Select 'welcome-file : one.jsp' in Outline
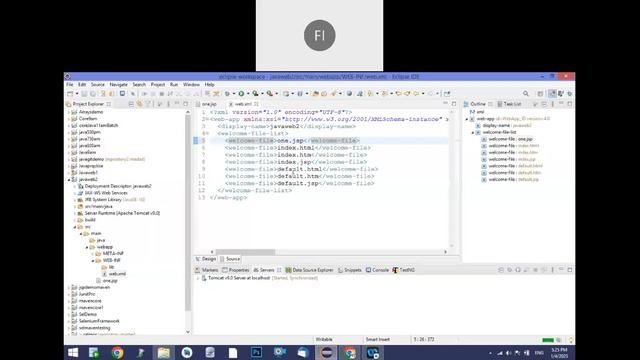 tap(510, 139)
